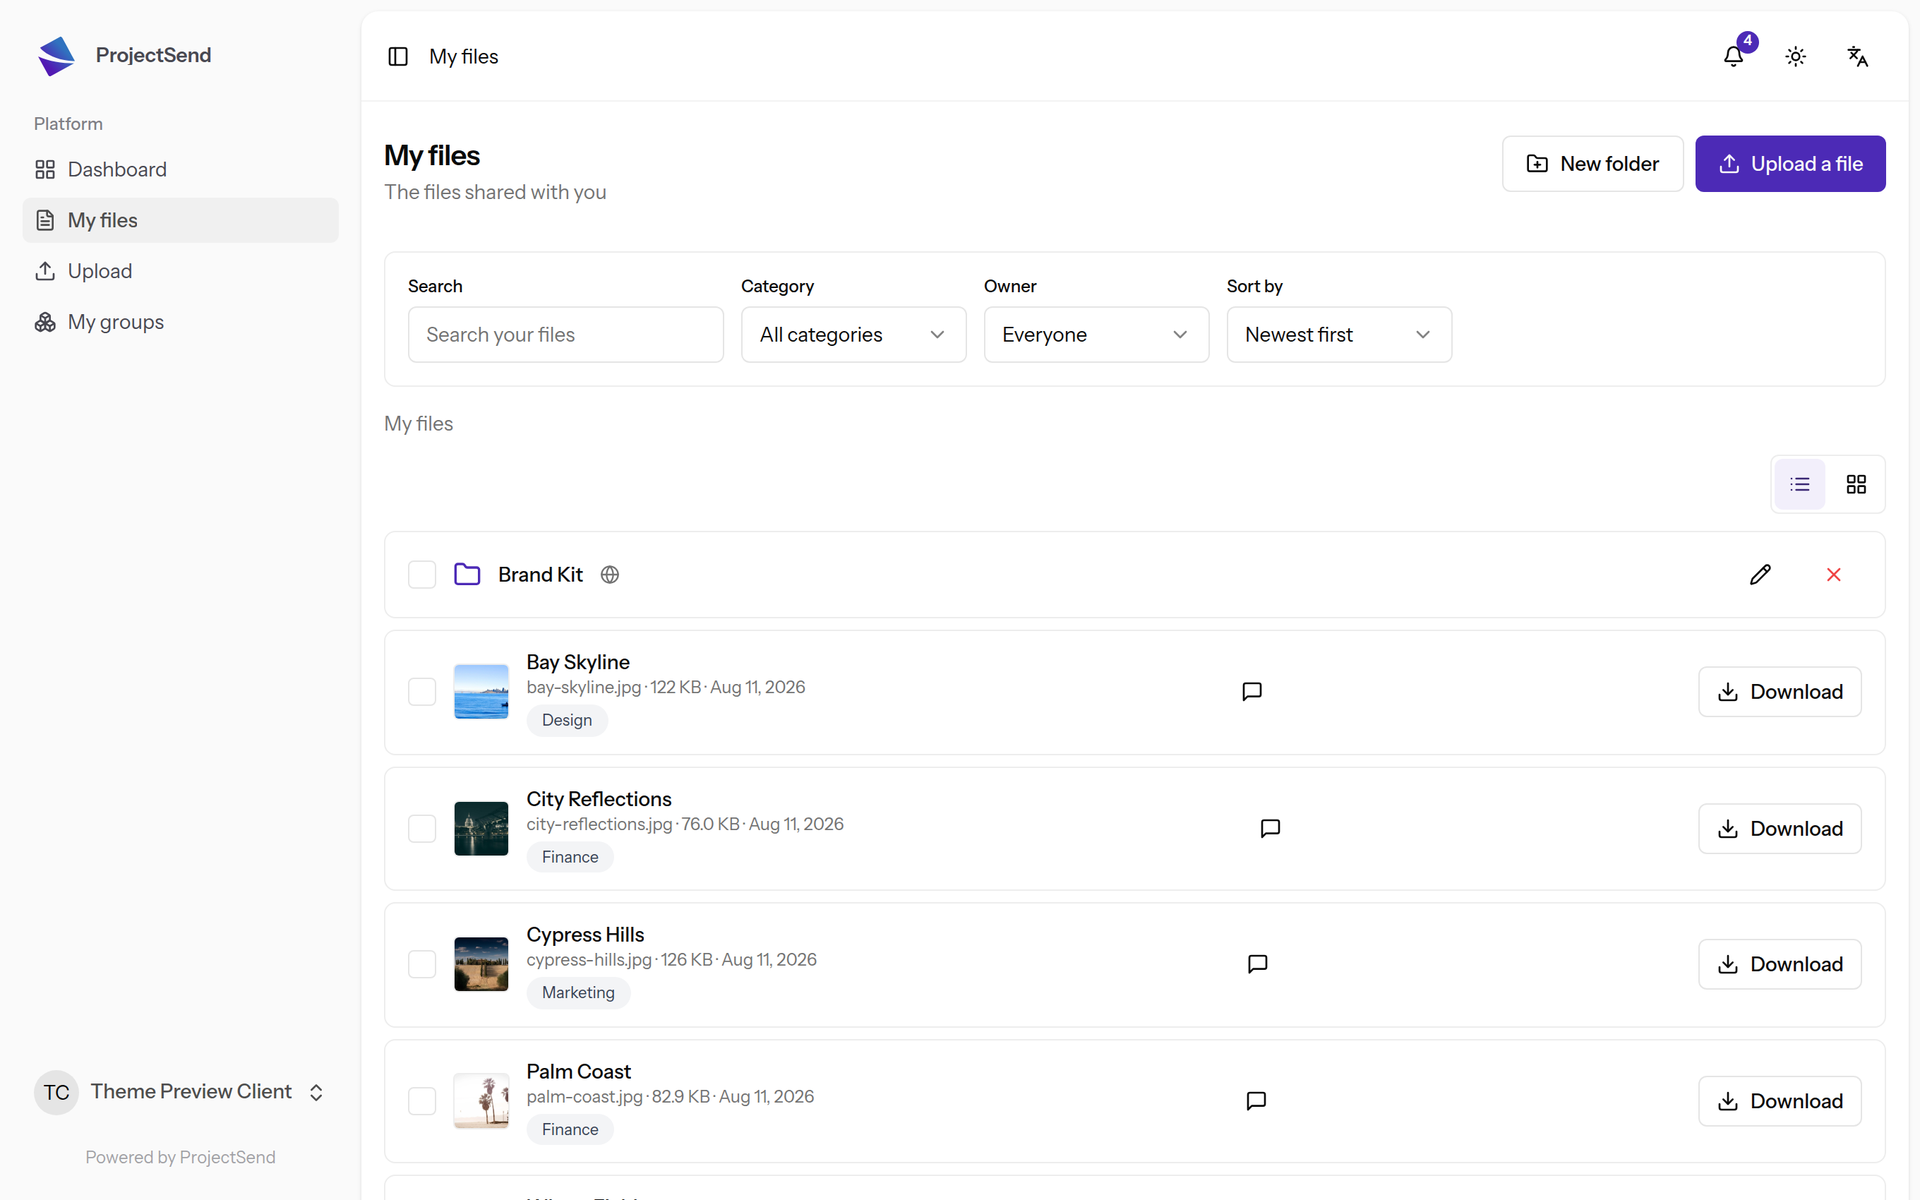Follow the Powered by ProjectSend link
The width and height of the screenshot is (1920, 1200).
pyautogui.click(x=180, y=1158)
